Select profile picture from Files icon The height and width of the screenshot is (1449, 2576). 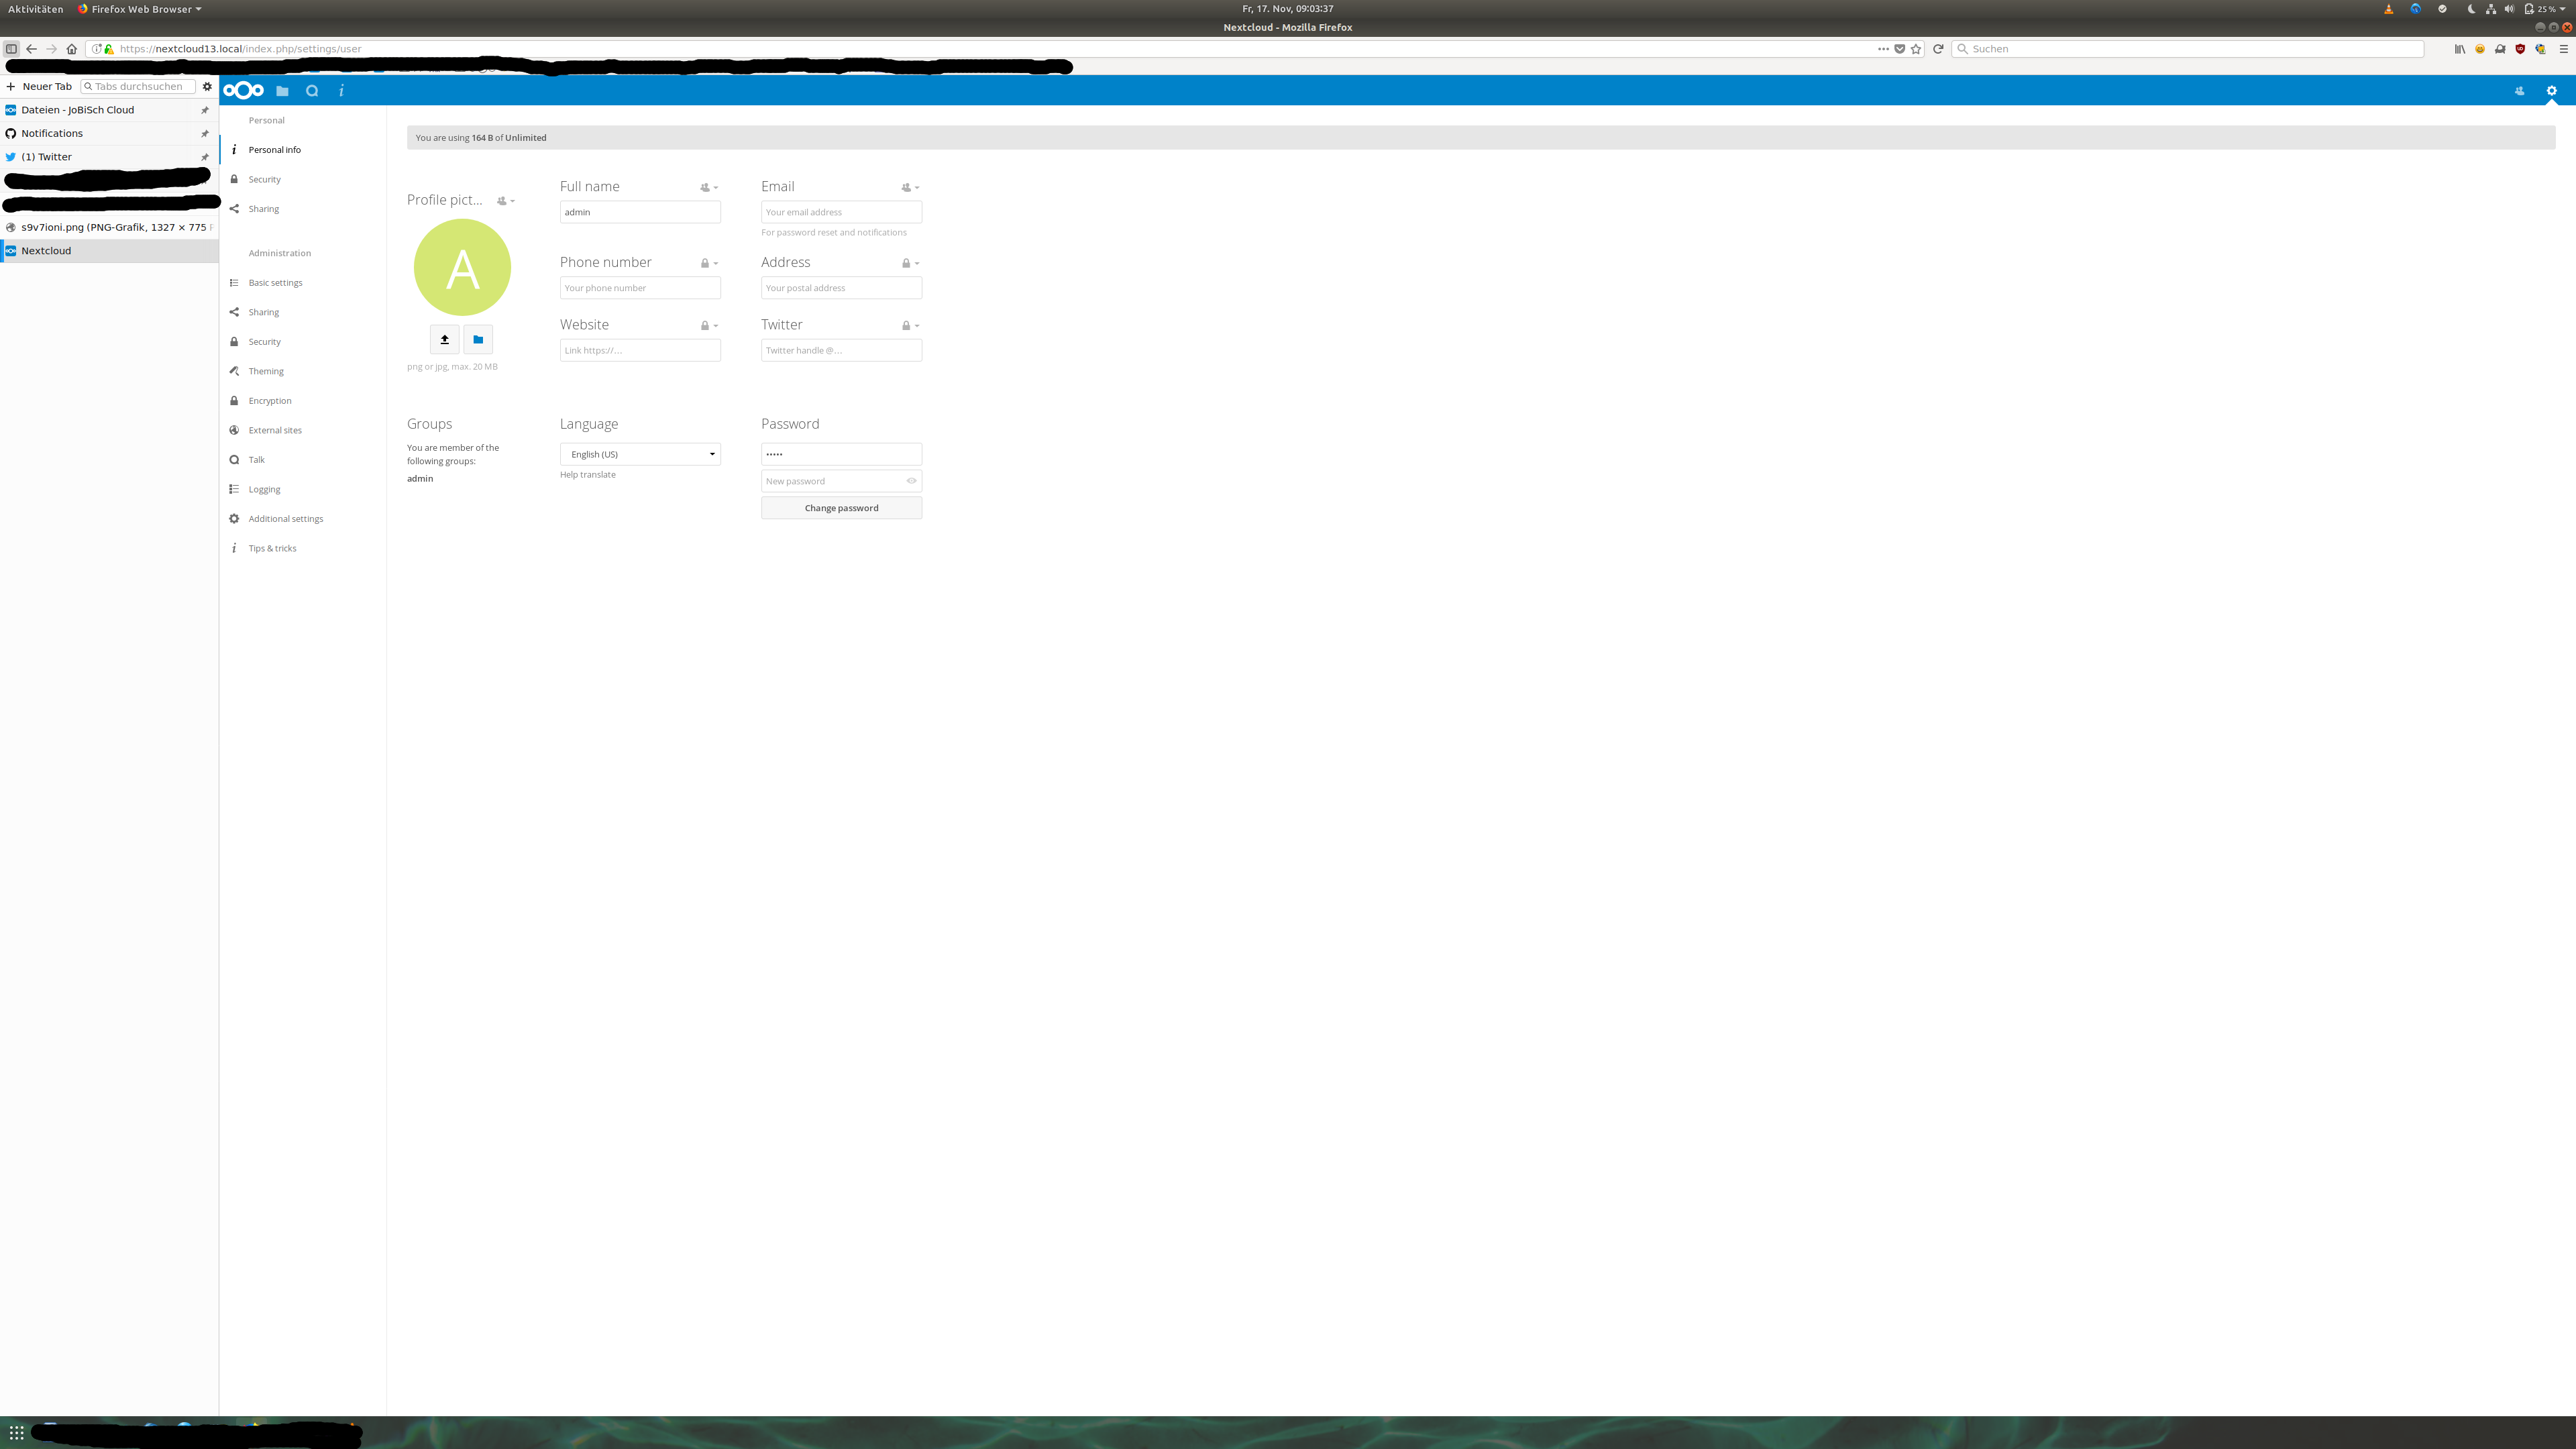coord(478,340)
